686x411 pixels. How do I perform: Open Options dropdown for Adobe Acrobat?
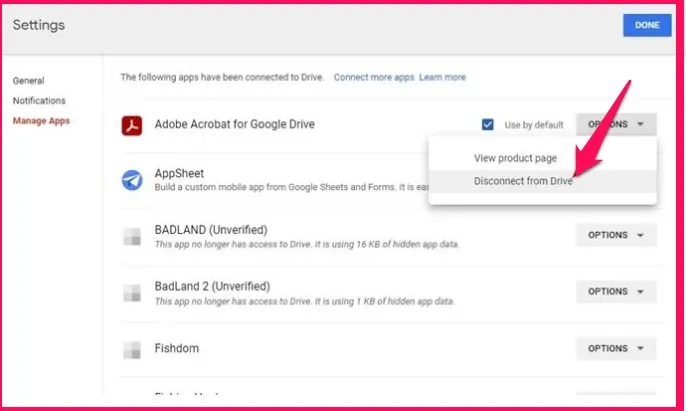pyautogui.click(x=616, y=124)
